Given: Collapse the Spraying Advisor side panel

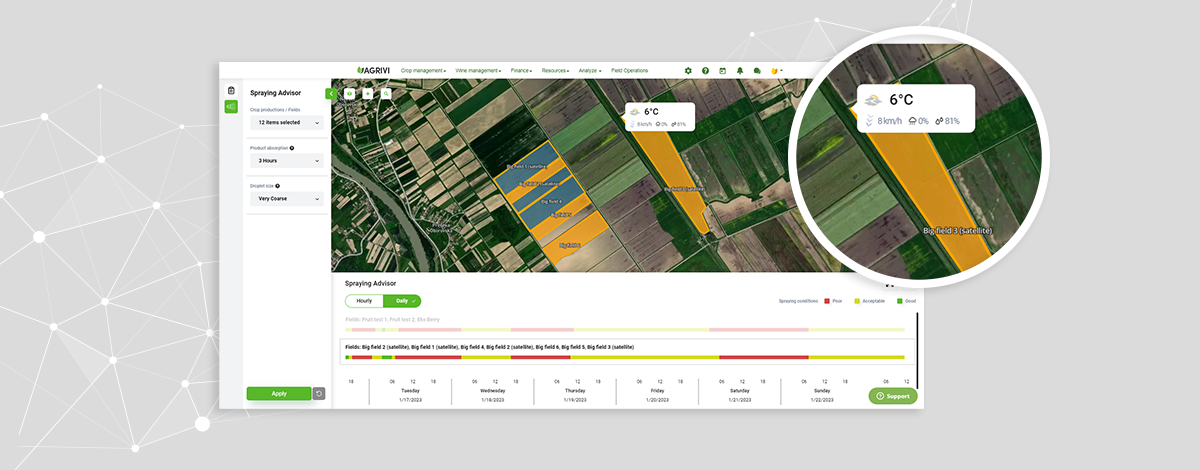Looking at the screenshot, I should pos(331,93).
